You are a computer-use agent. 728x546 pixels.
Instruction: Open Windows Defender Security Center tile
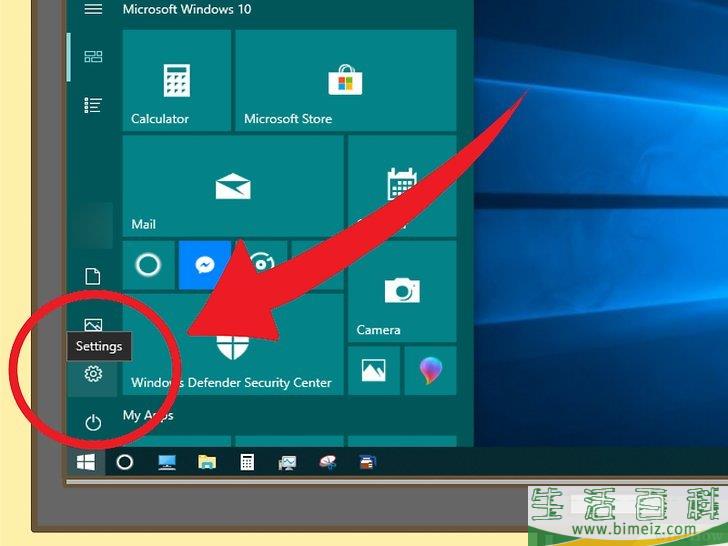[x=233, y=344]
